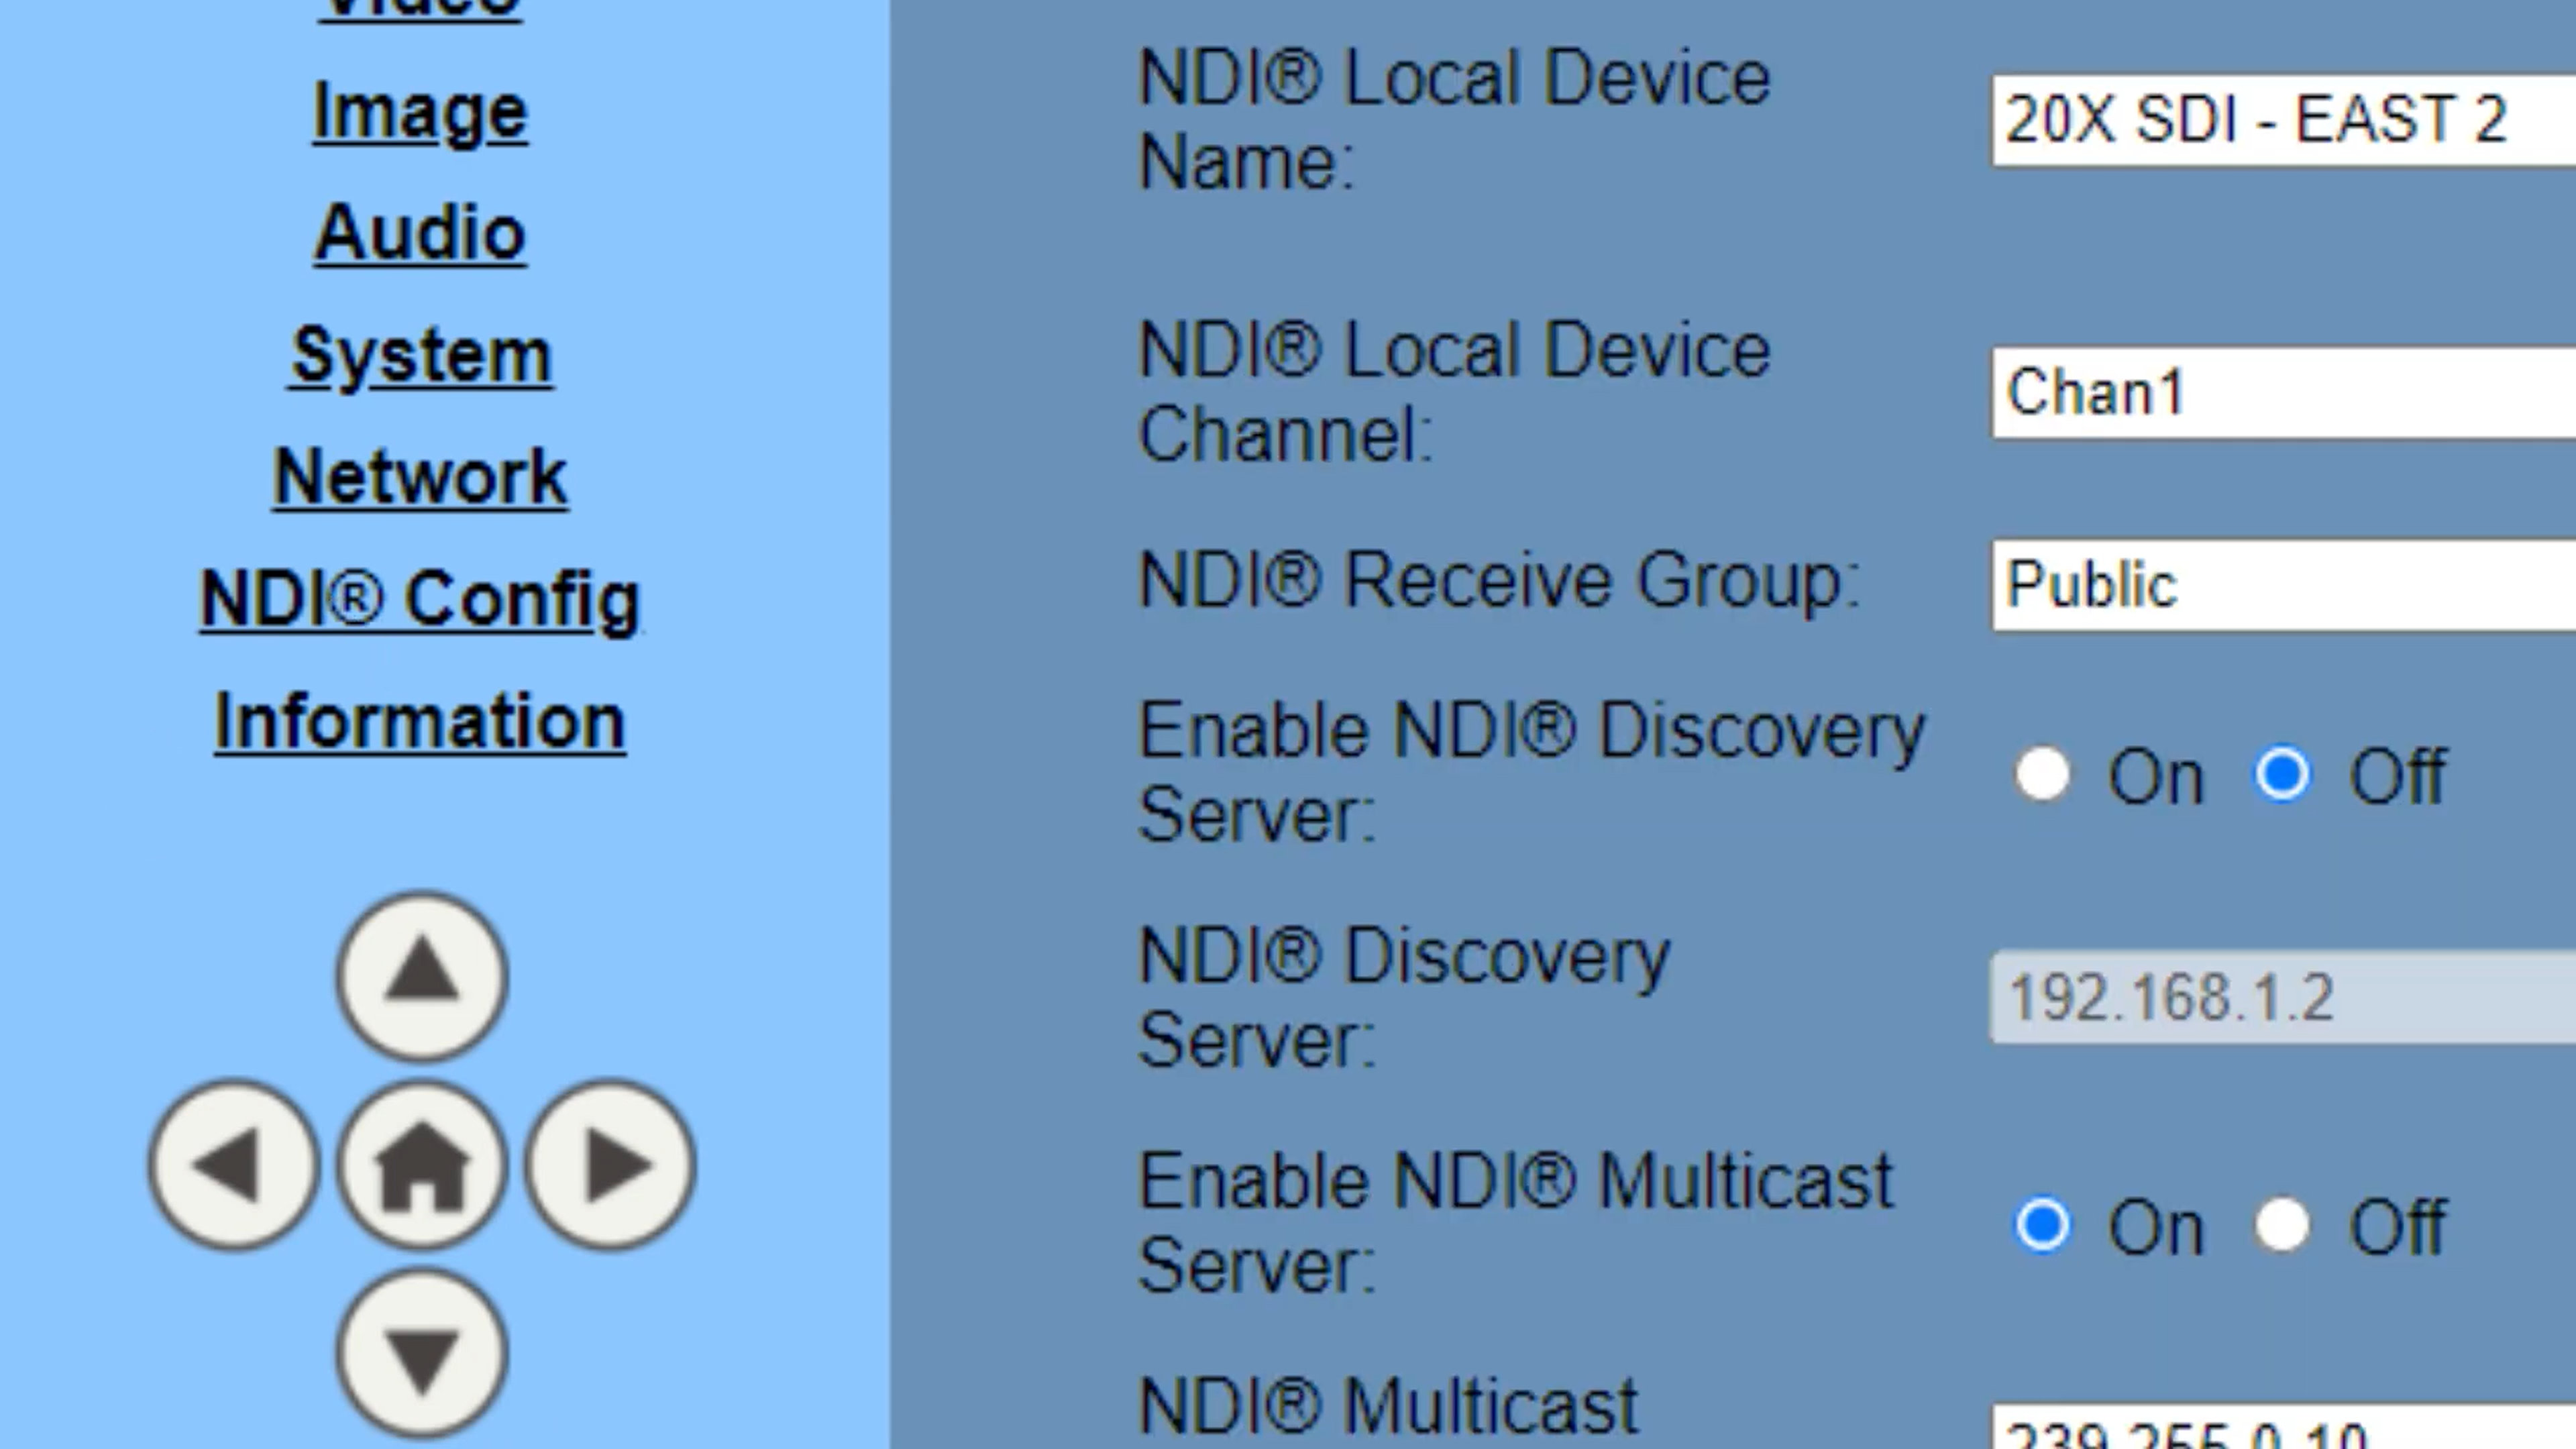Click the left arrow navigation icon
Viewport: 2576px width, 1449px height.
[x=231, y=1164]
